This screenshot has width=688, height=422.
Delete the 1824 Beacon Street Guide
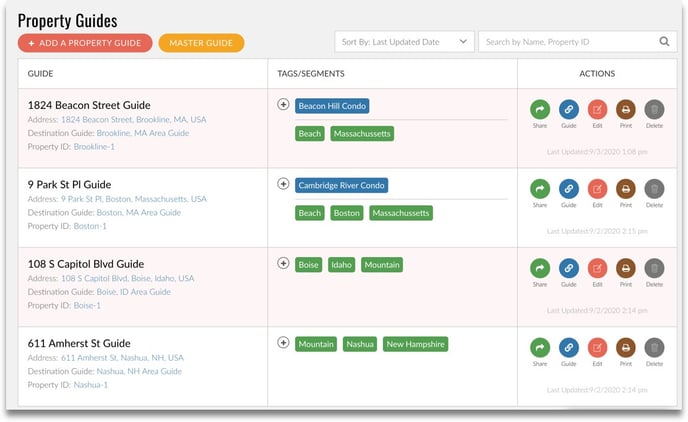pyautogui.click(x=654, y=109)
